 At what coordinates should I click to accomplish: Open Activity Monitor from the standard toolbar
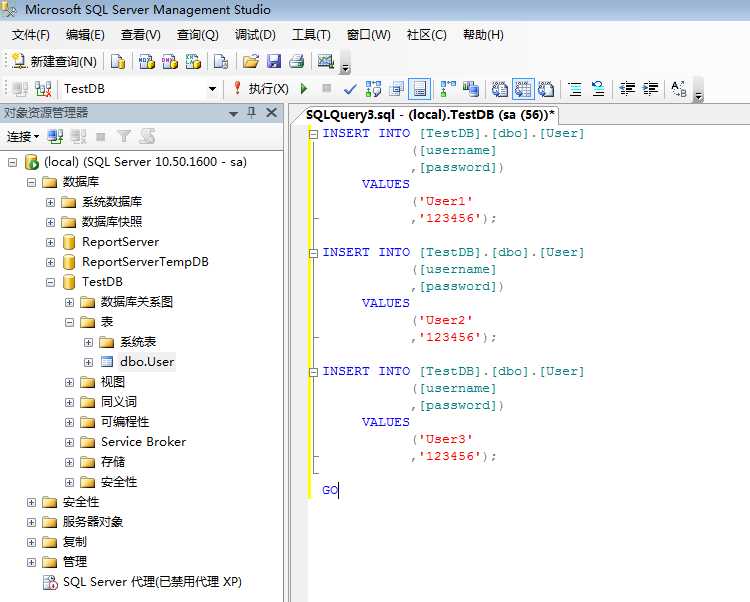pyautogui.click(x=326, y=62)
